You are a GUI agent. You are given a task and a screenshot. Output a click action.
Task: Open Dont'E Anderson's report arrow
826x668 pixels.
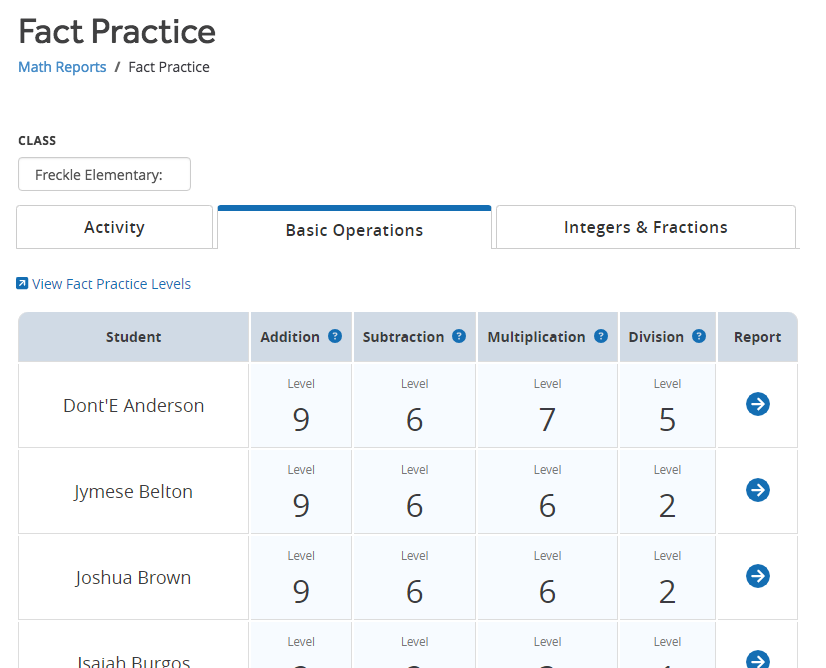tap(757, 404)
